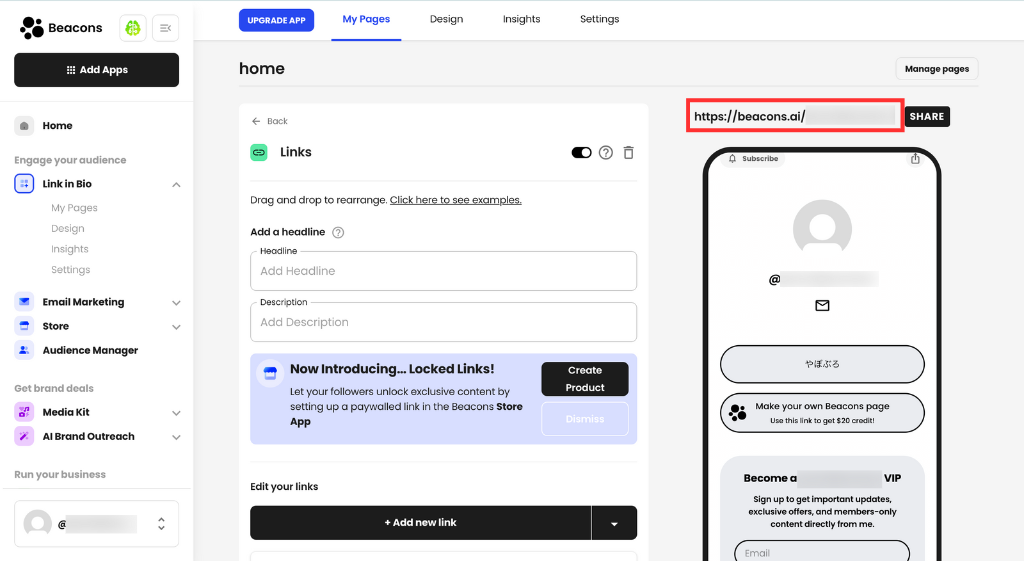Collapse the Link in Bio section
Image resolution: width=1024 pixels, height=561 pixels.
pyautogui.click(x=176, y=185)
